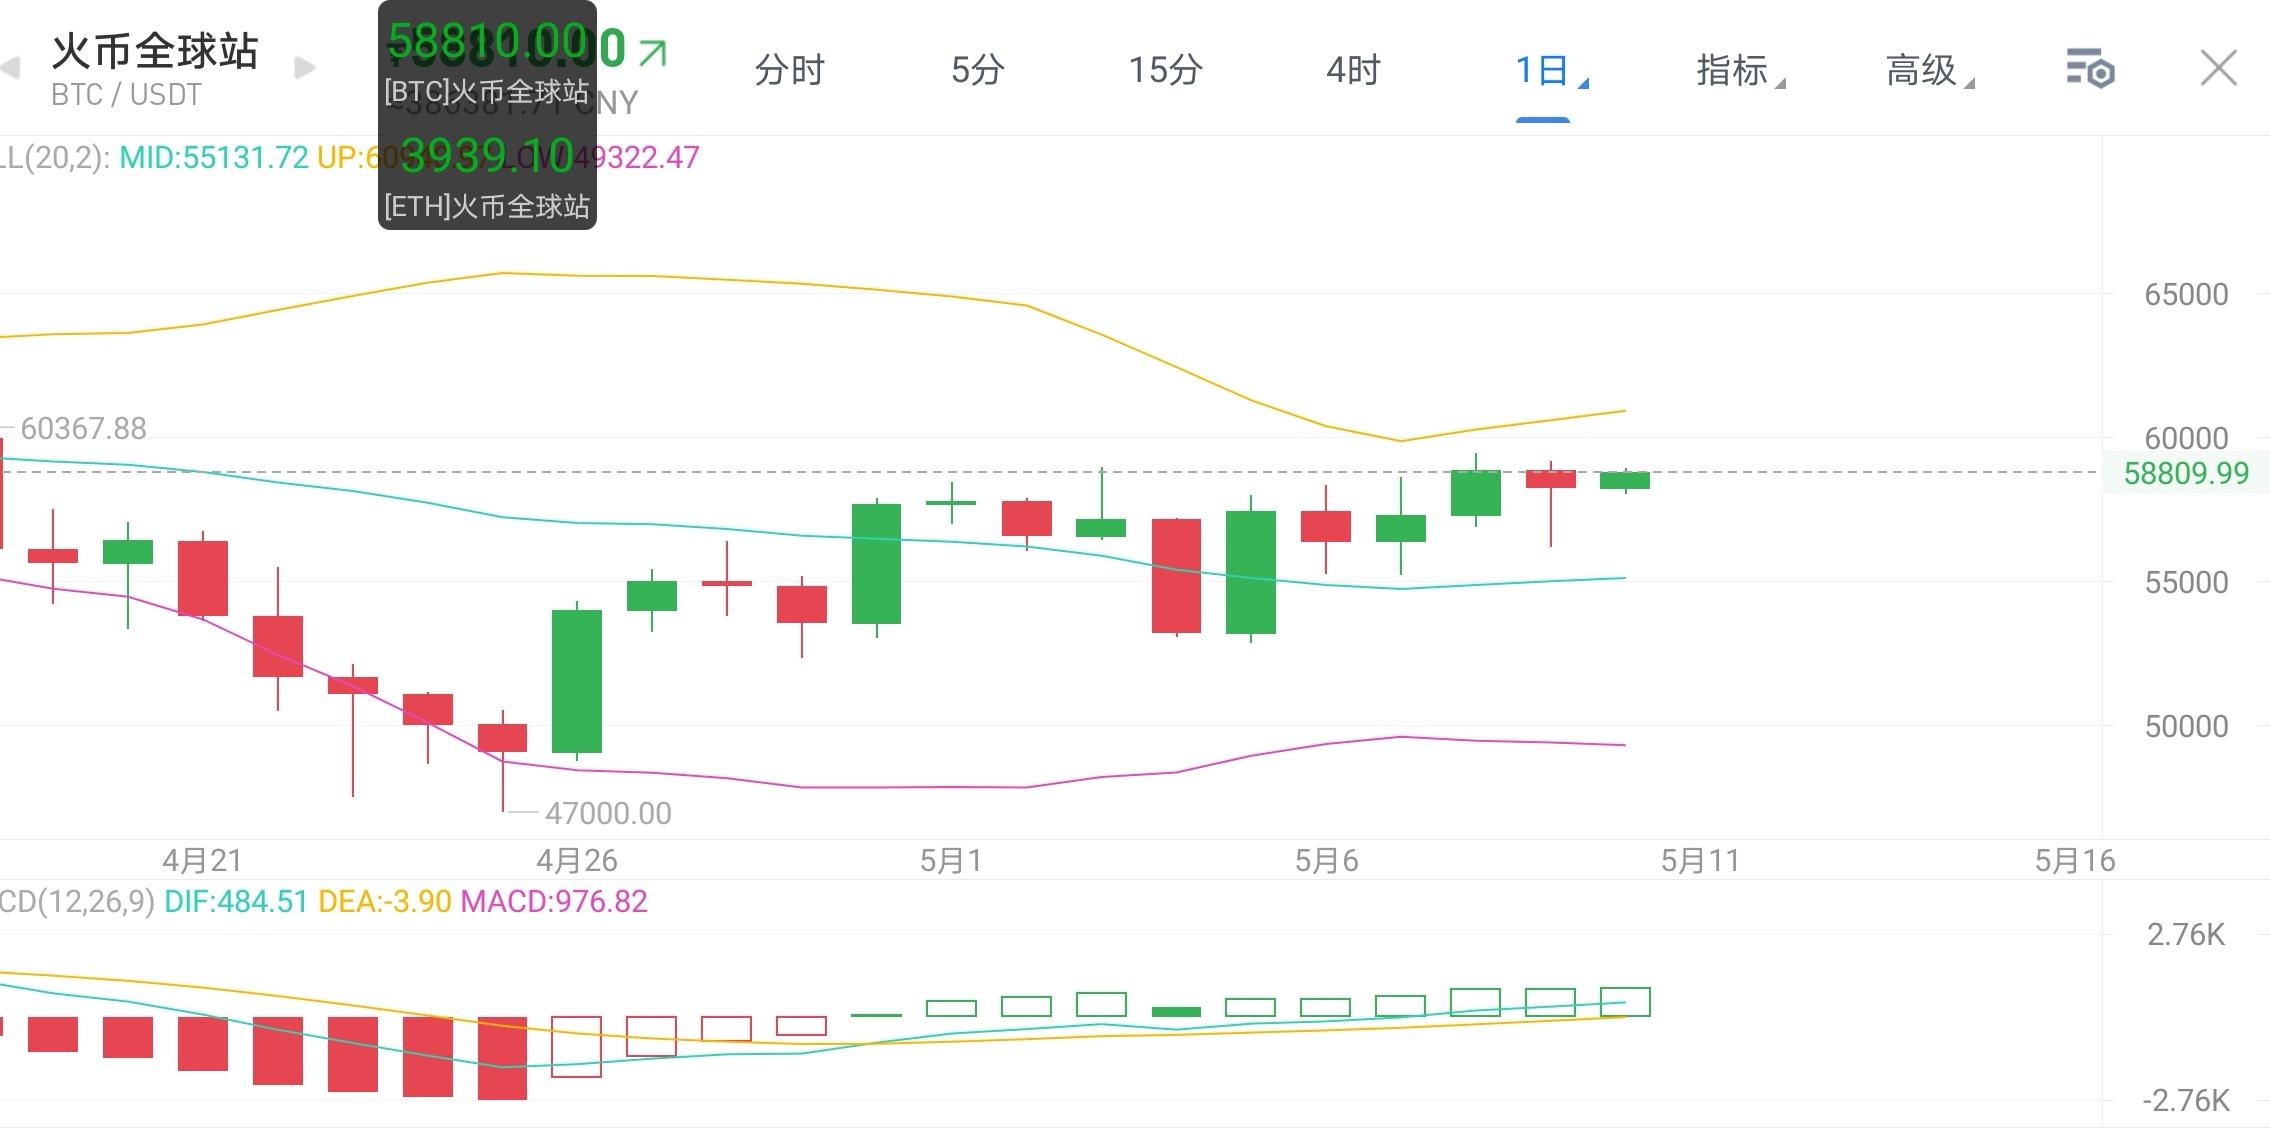Select the [ETH]火币全球站 ticker entry
This screenshot has height=1128, width=2270.
(x=486, y=205)
